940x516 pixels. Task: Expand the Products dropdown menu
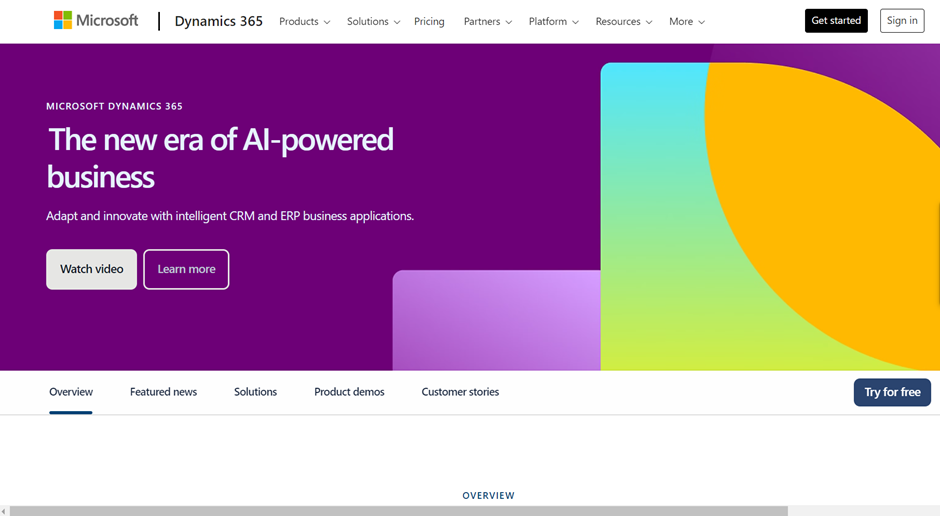click(305, 22)
